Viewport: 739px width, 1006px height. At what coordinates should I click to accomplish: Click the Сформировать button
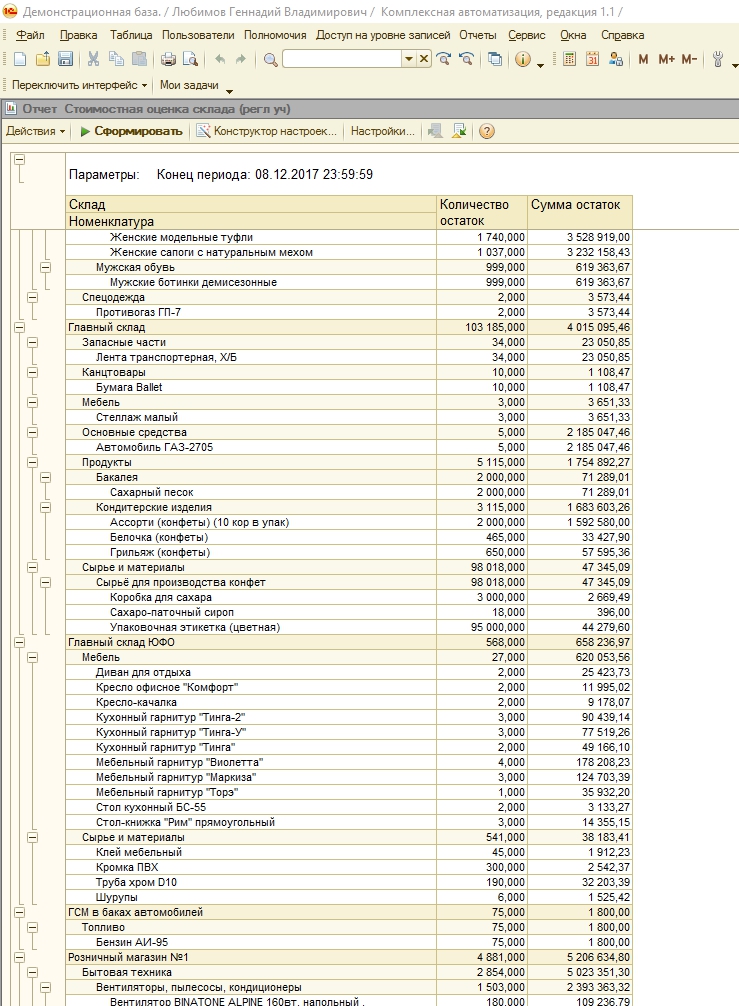click(x=132, y=132)
